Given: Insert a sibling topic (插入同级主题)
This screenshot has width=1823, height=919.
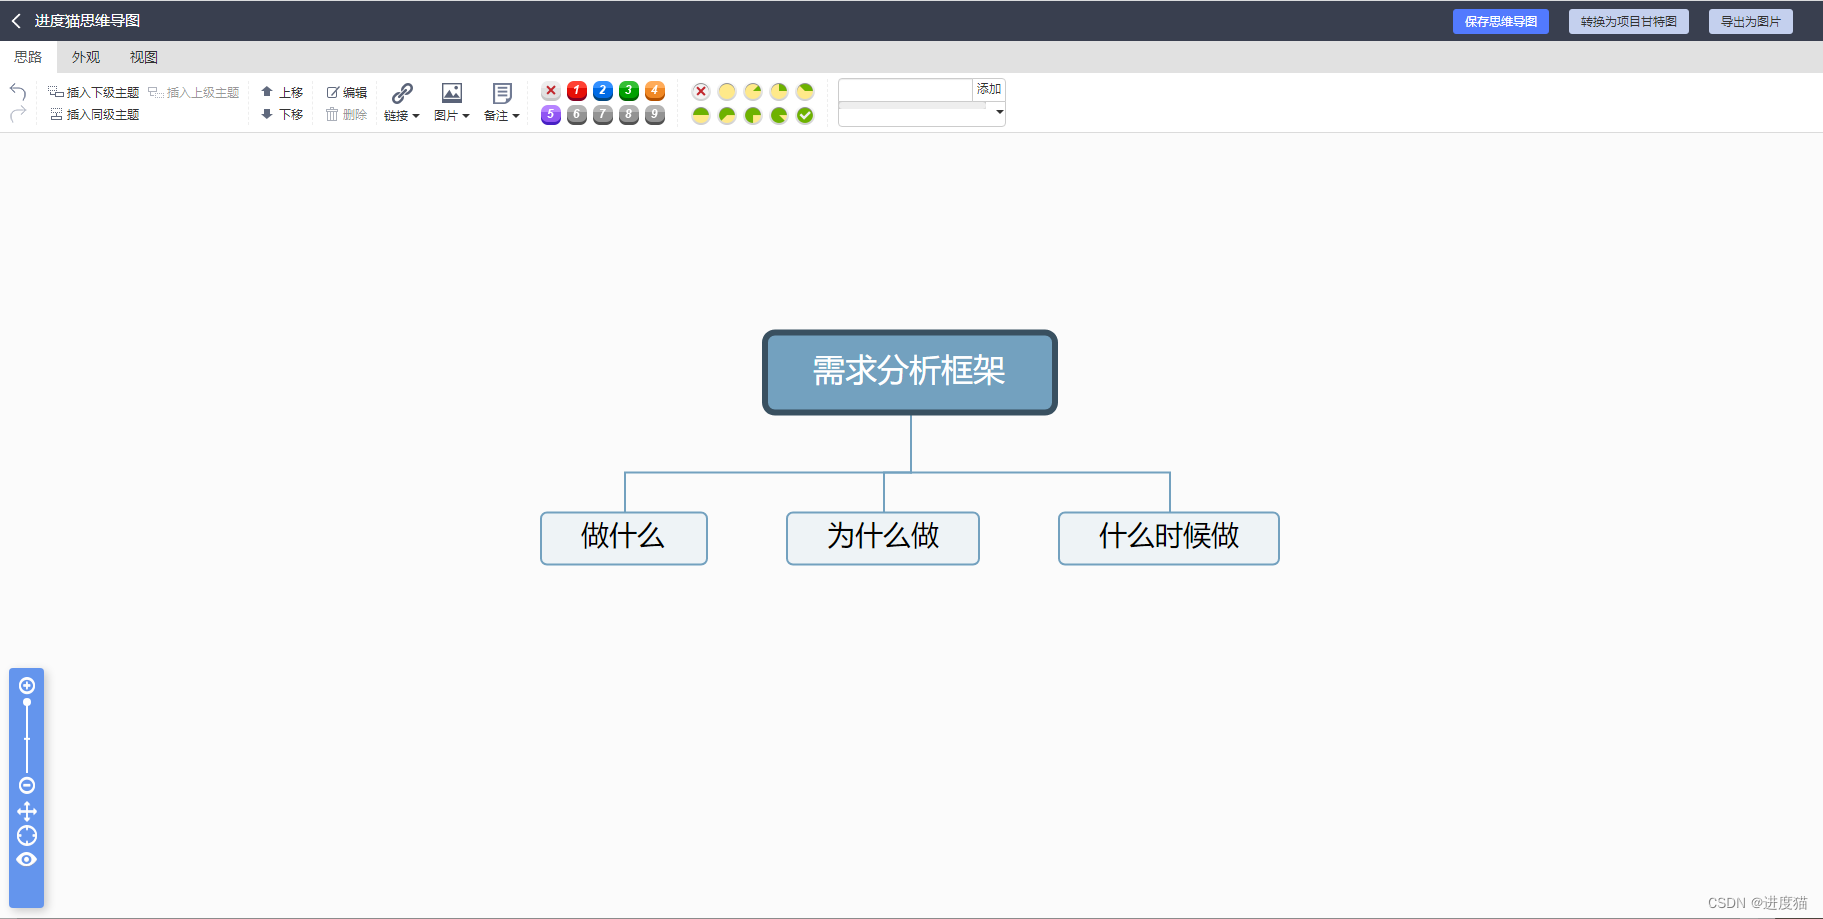Looking at the screenshot, I should (x=94, y=115).
